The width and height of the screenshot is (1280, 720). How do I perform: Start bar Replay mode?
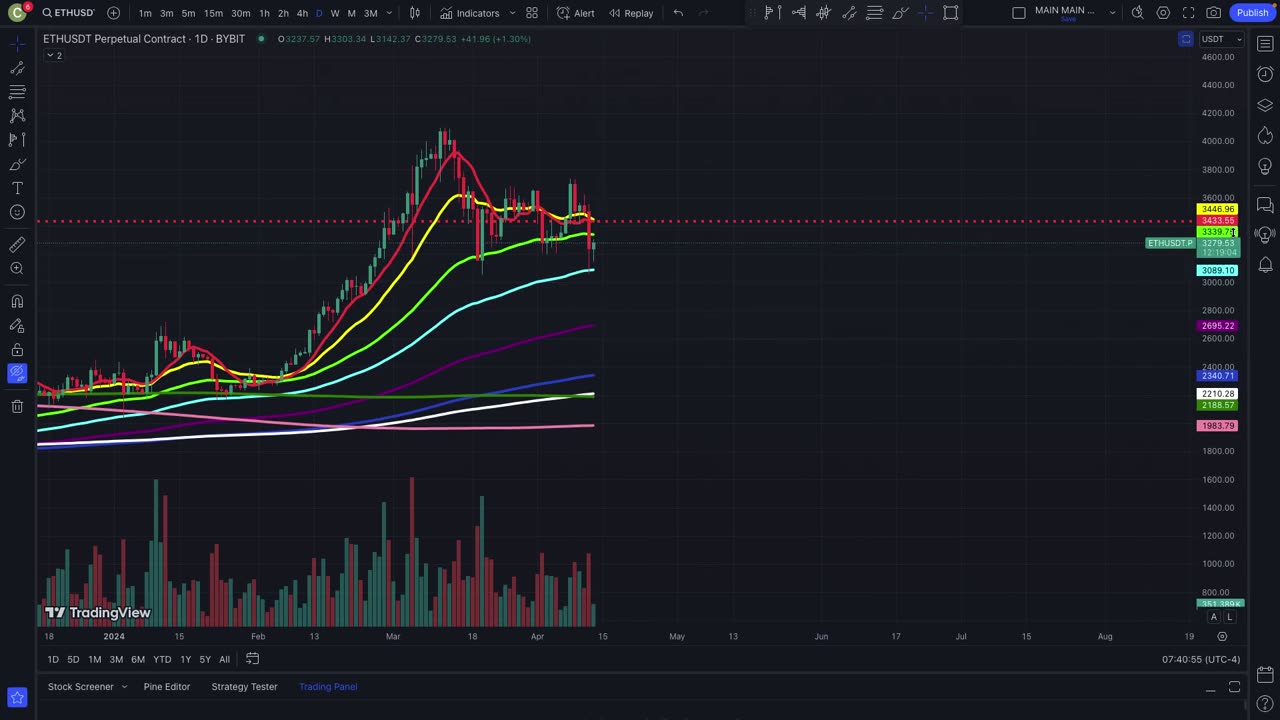click(631, 13)
